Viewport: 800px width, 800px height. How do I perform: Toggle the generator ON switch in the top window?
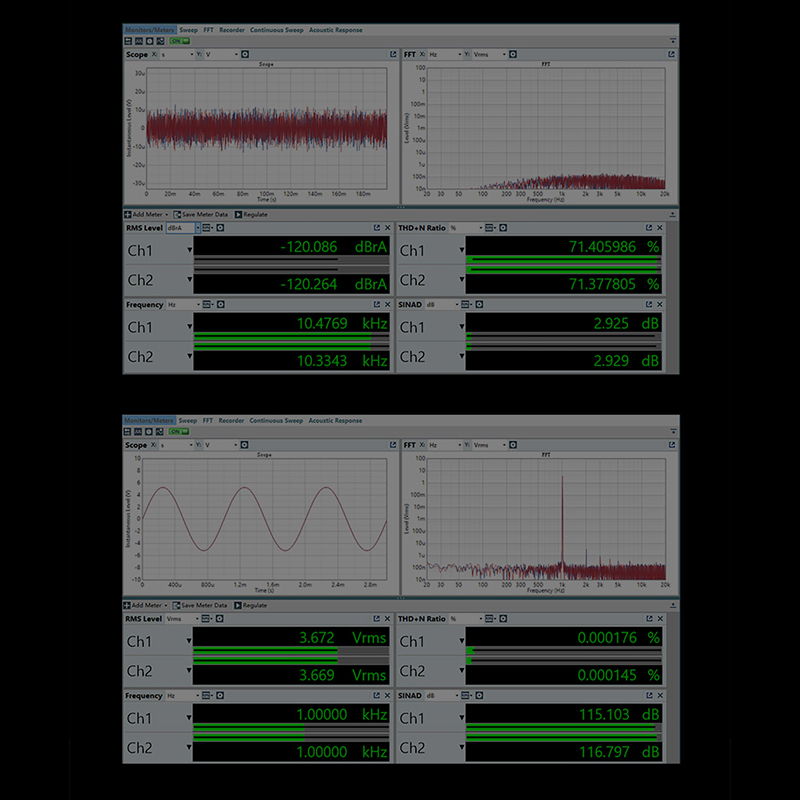click(178, 41)
